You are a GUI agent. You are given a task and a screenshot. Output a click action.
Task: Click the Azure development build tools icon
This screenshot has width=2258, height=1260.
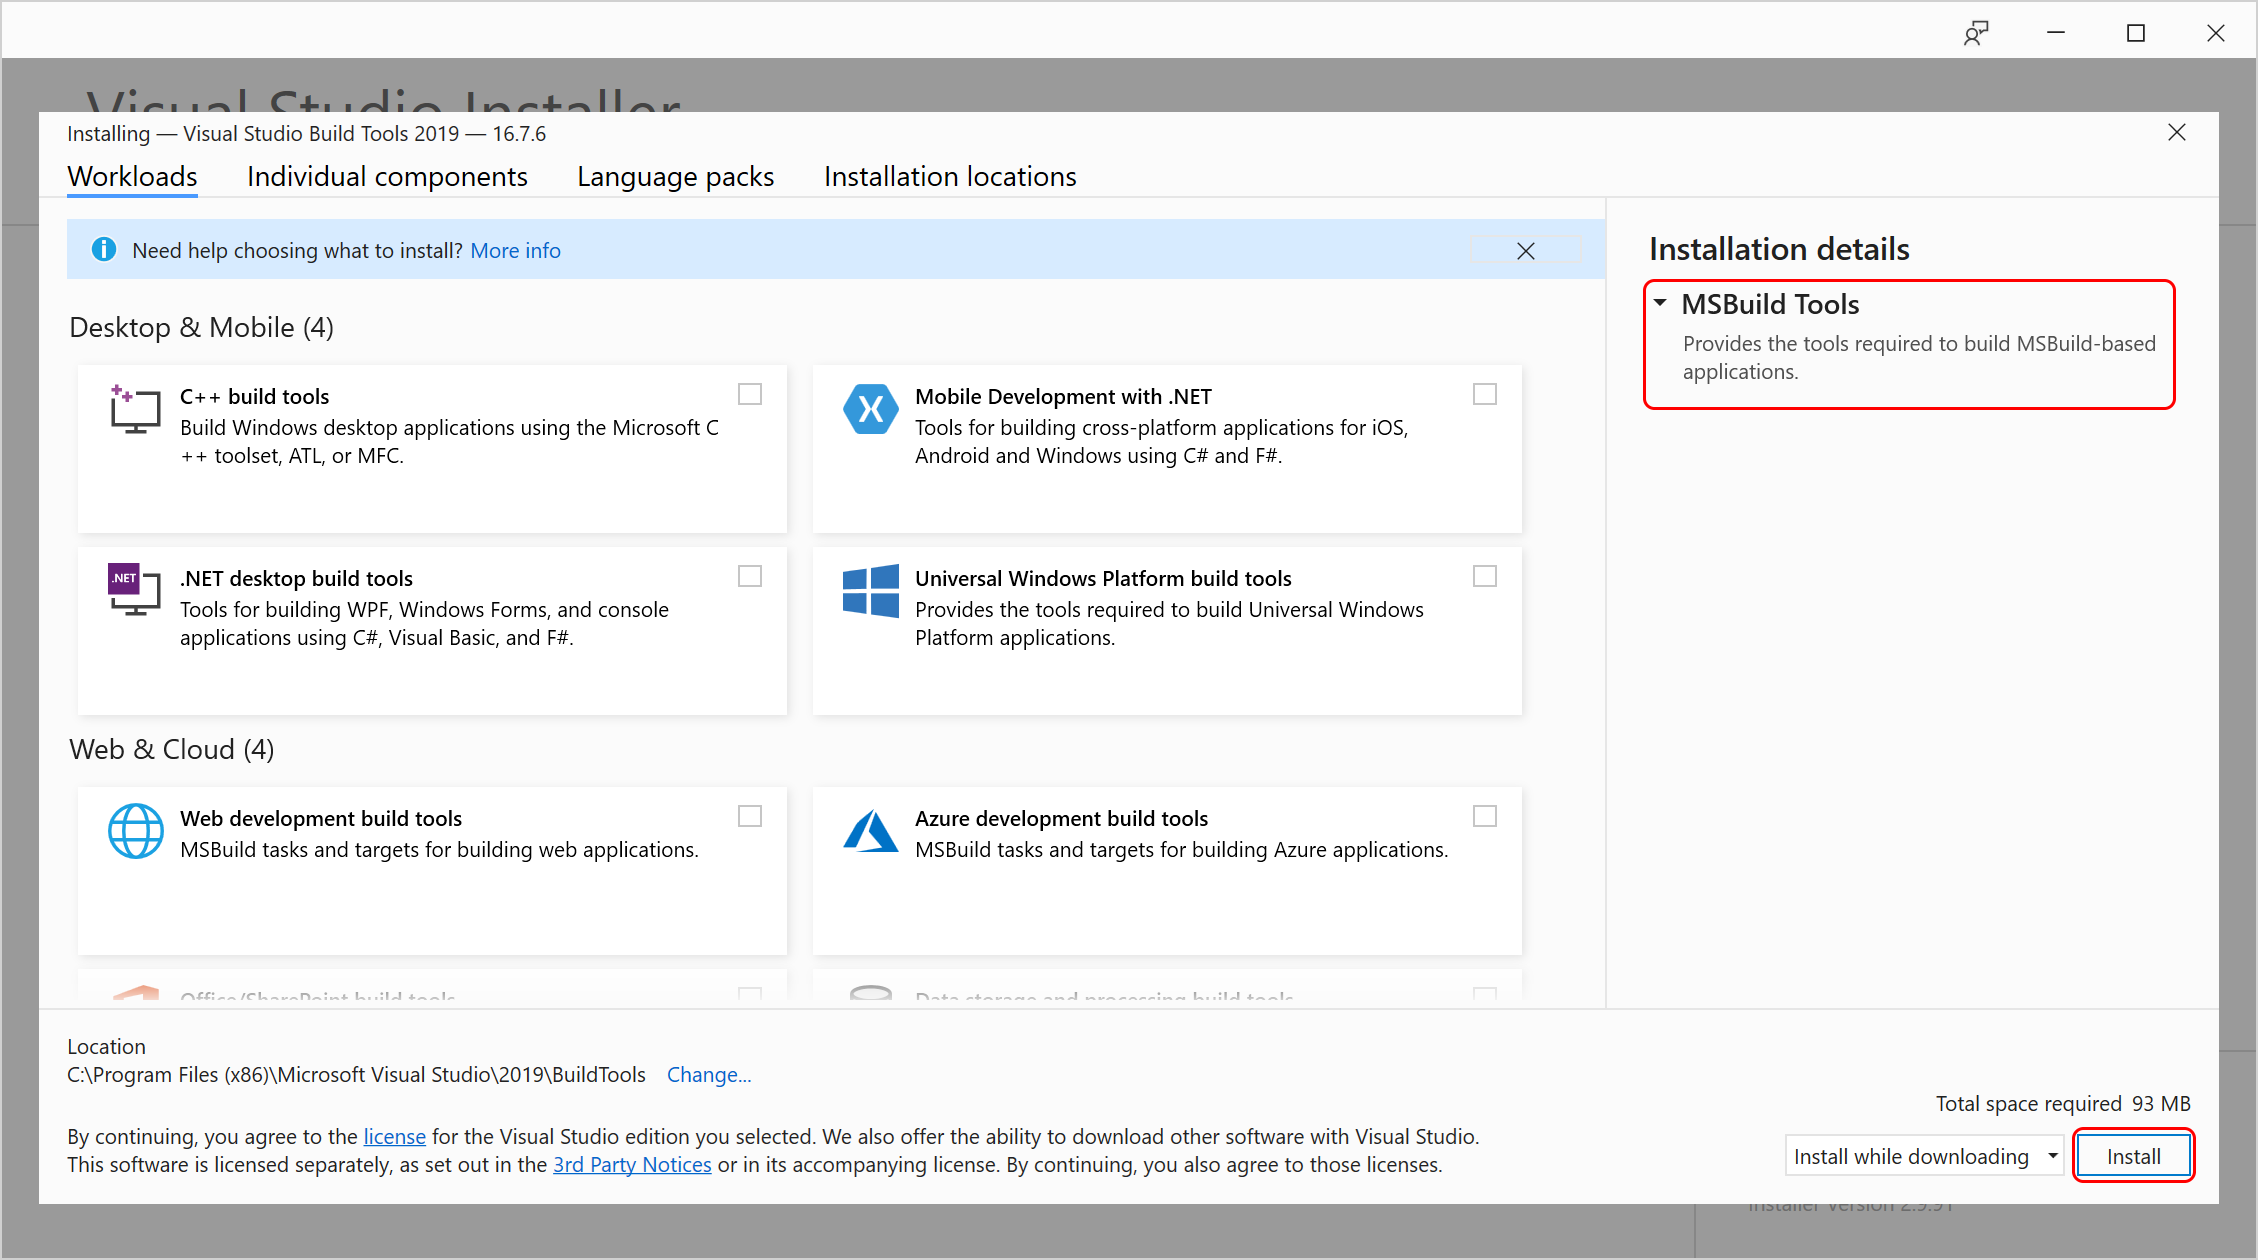tap(868, 830)
